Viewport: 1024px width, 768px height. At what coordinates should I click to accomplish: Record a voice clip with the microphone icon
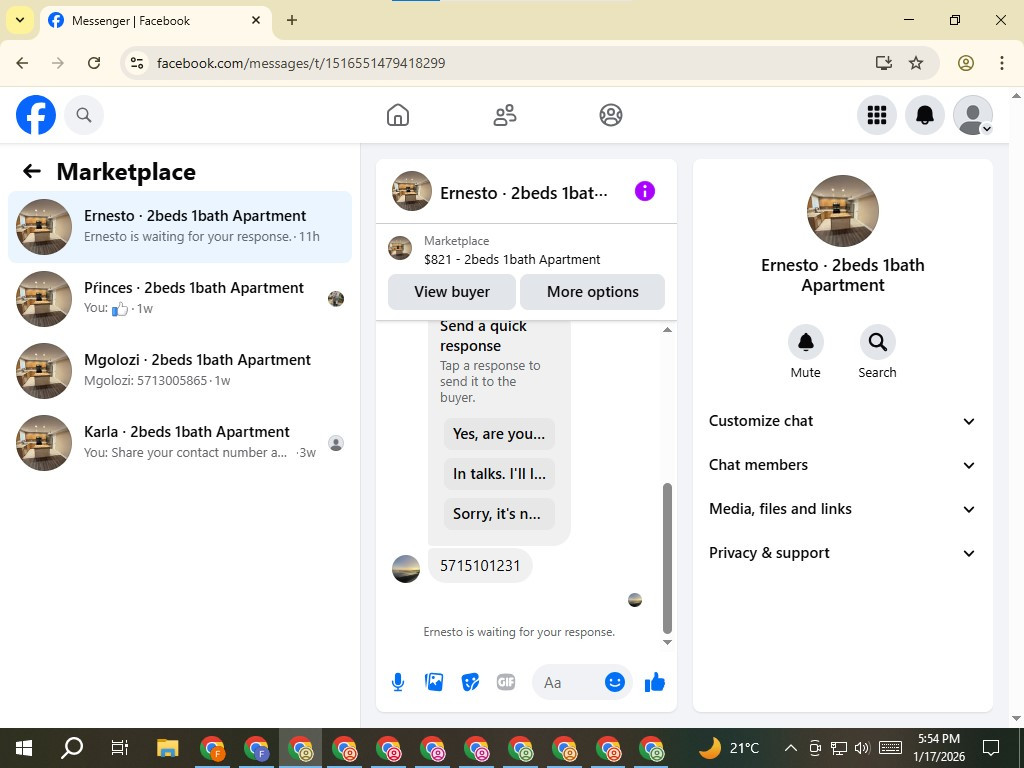click(x=398, y=682)
